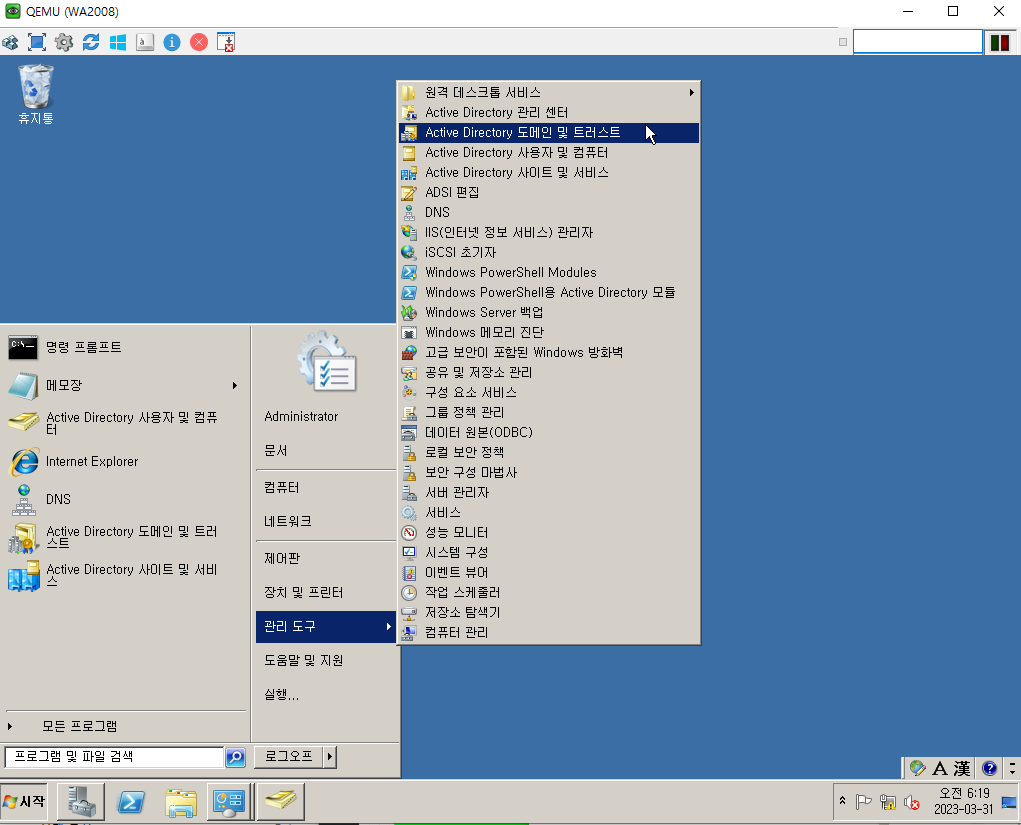The height and width of the screenshot is (825, 1021).
Task: Open 네트워크 in start menu
Action: tap(326, 522)
